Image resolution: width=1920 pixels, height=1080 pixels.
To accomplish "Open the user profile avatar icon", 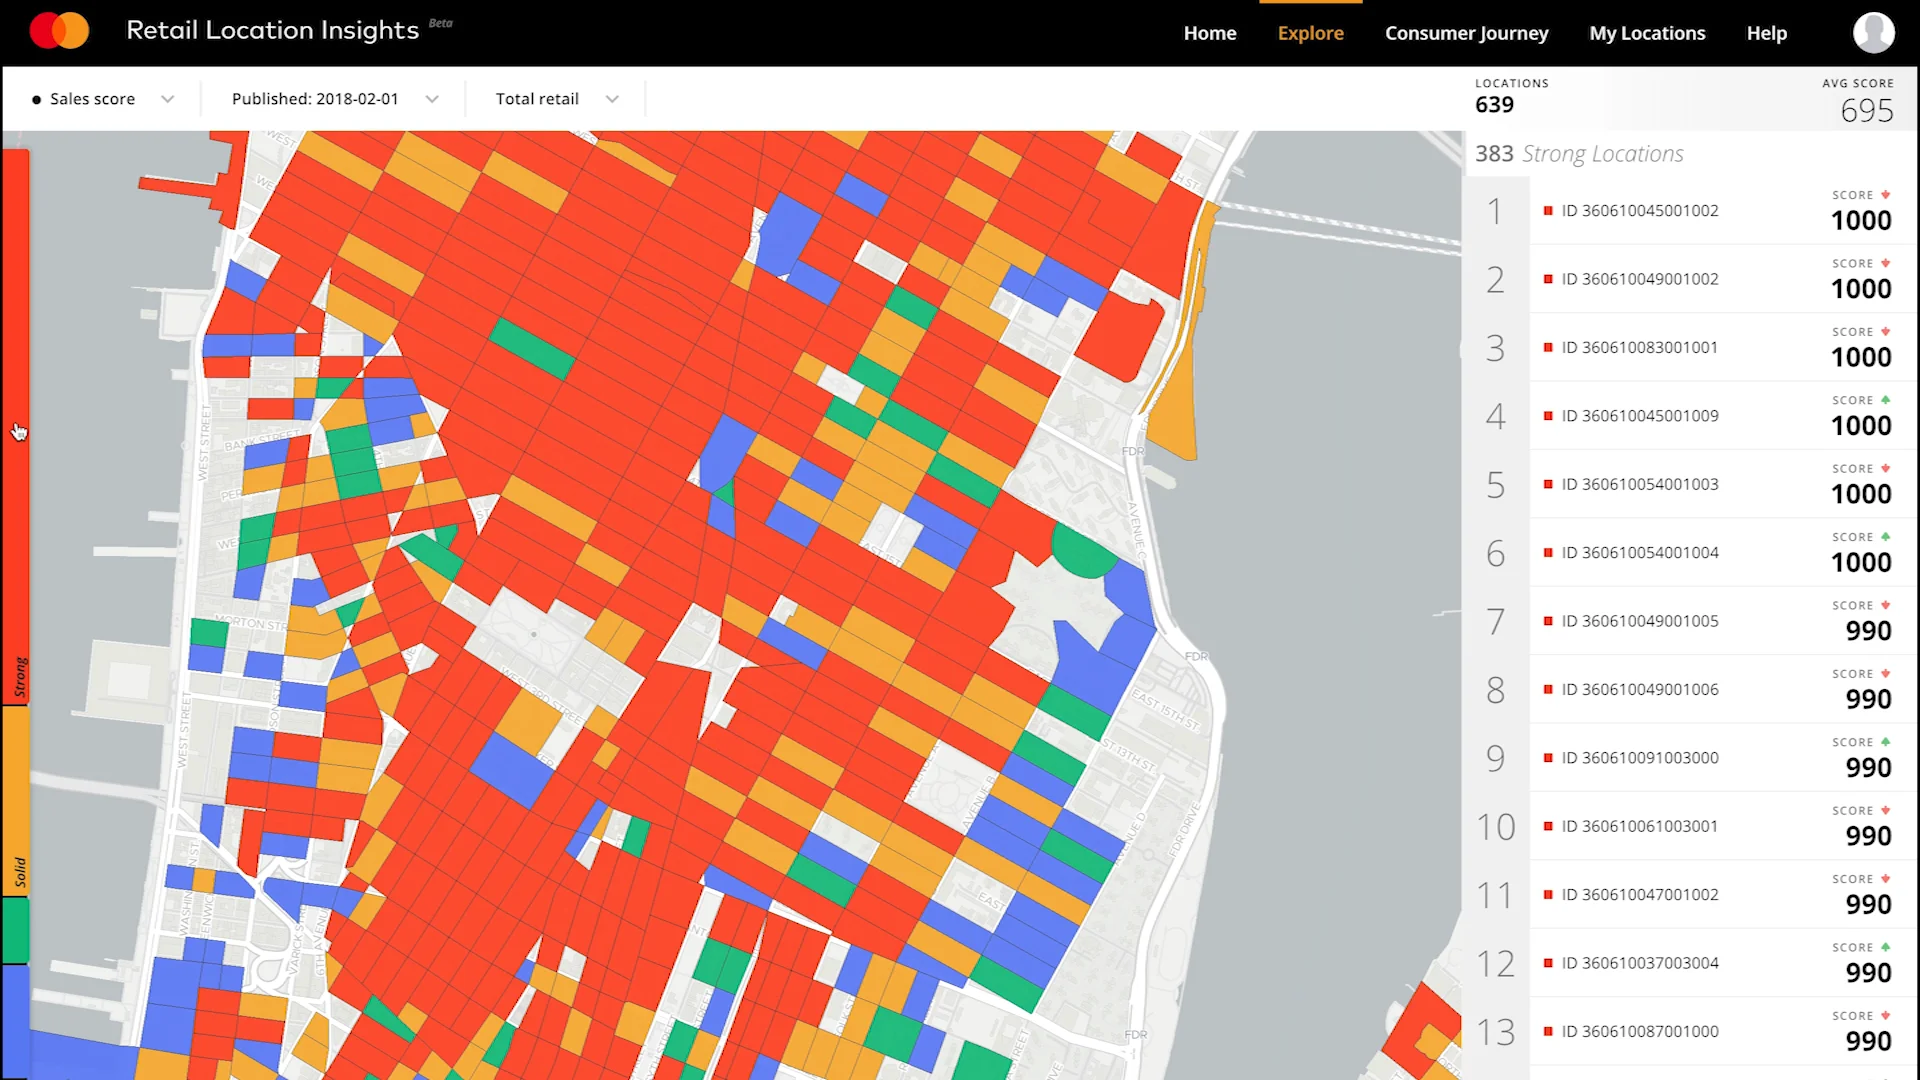I will point(1875,32).
